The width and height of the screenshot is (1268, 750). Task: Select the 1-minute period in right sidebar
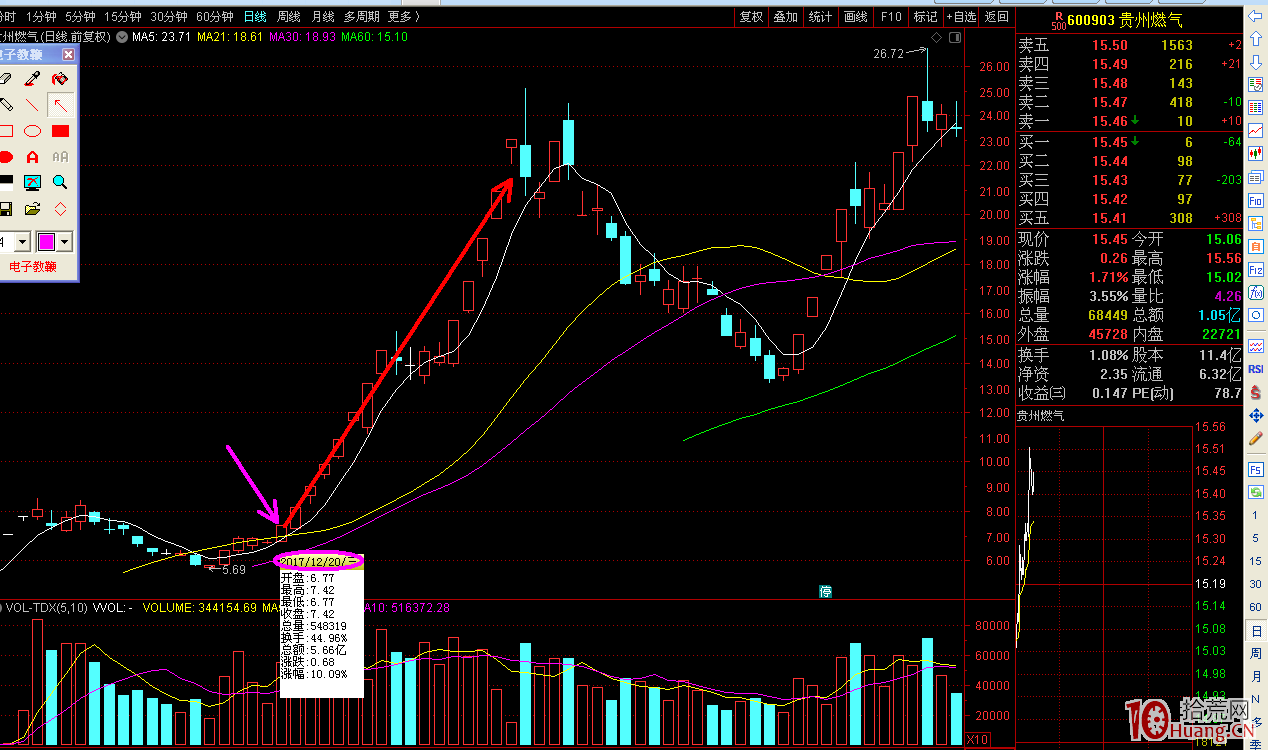point(1255,515)
